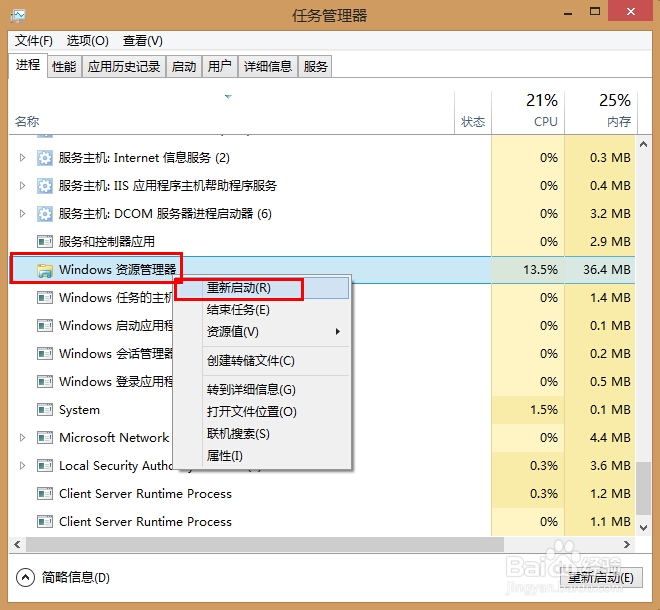The width and height of the screenshot is (660, 610).
Task: Open the 文件(F) menu
Action: click(34, 41)
